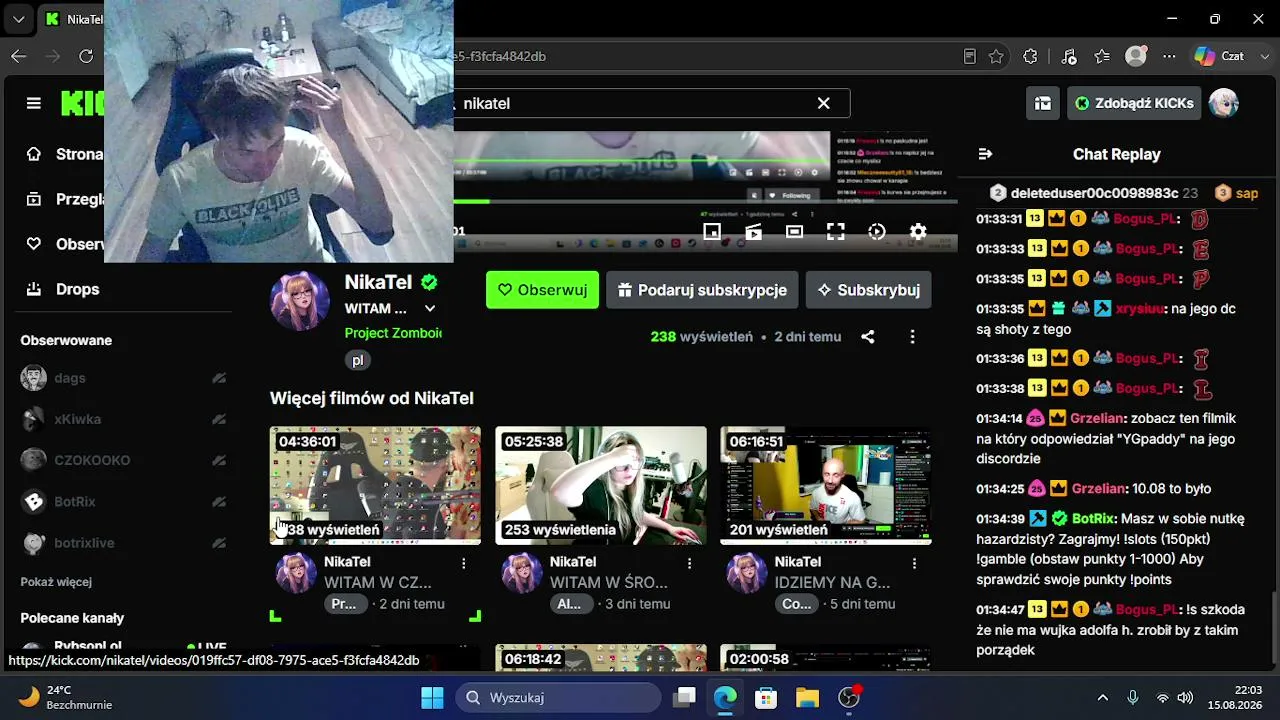This screenshot has width=1280, height=720.
Task: Click the Wyszukaj taskbar search box
Action: pos(559,698)
